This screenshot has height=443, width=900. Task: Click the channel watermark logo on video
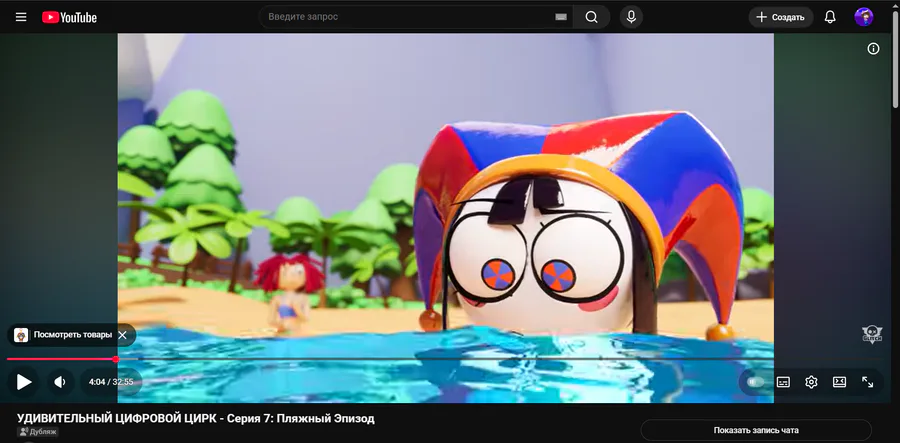872,335
